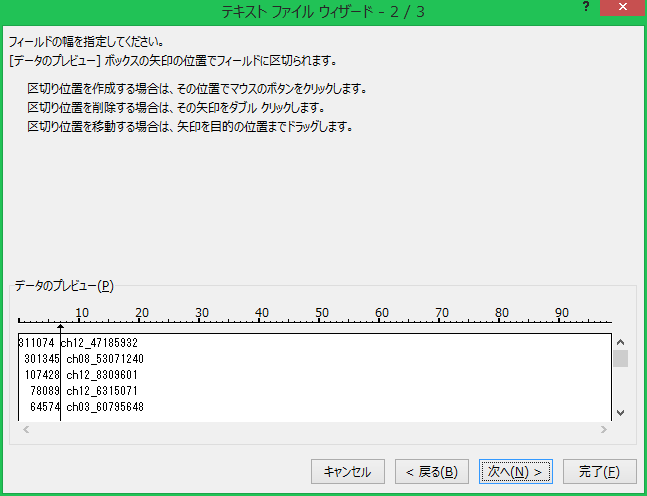
Task: Click the ch08_53071240 row in preview
Action: (x=105, y=359)
